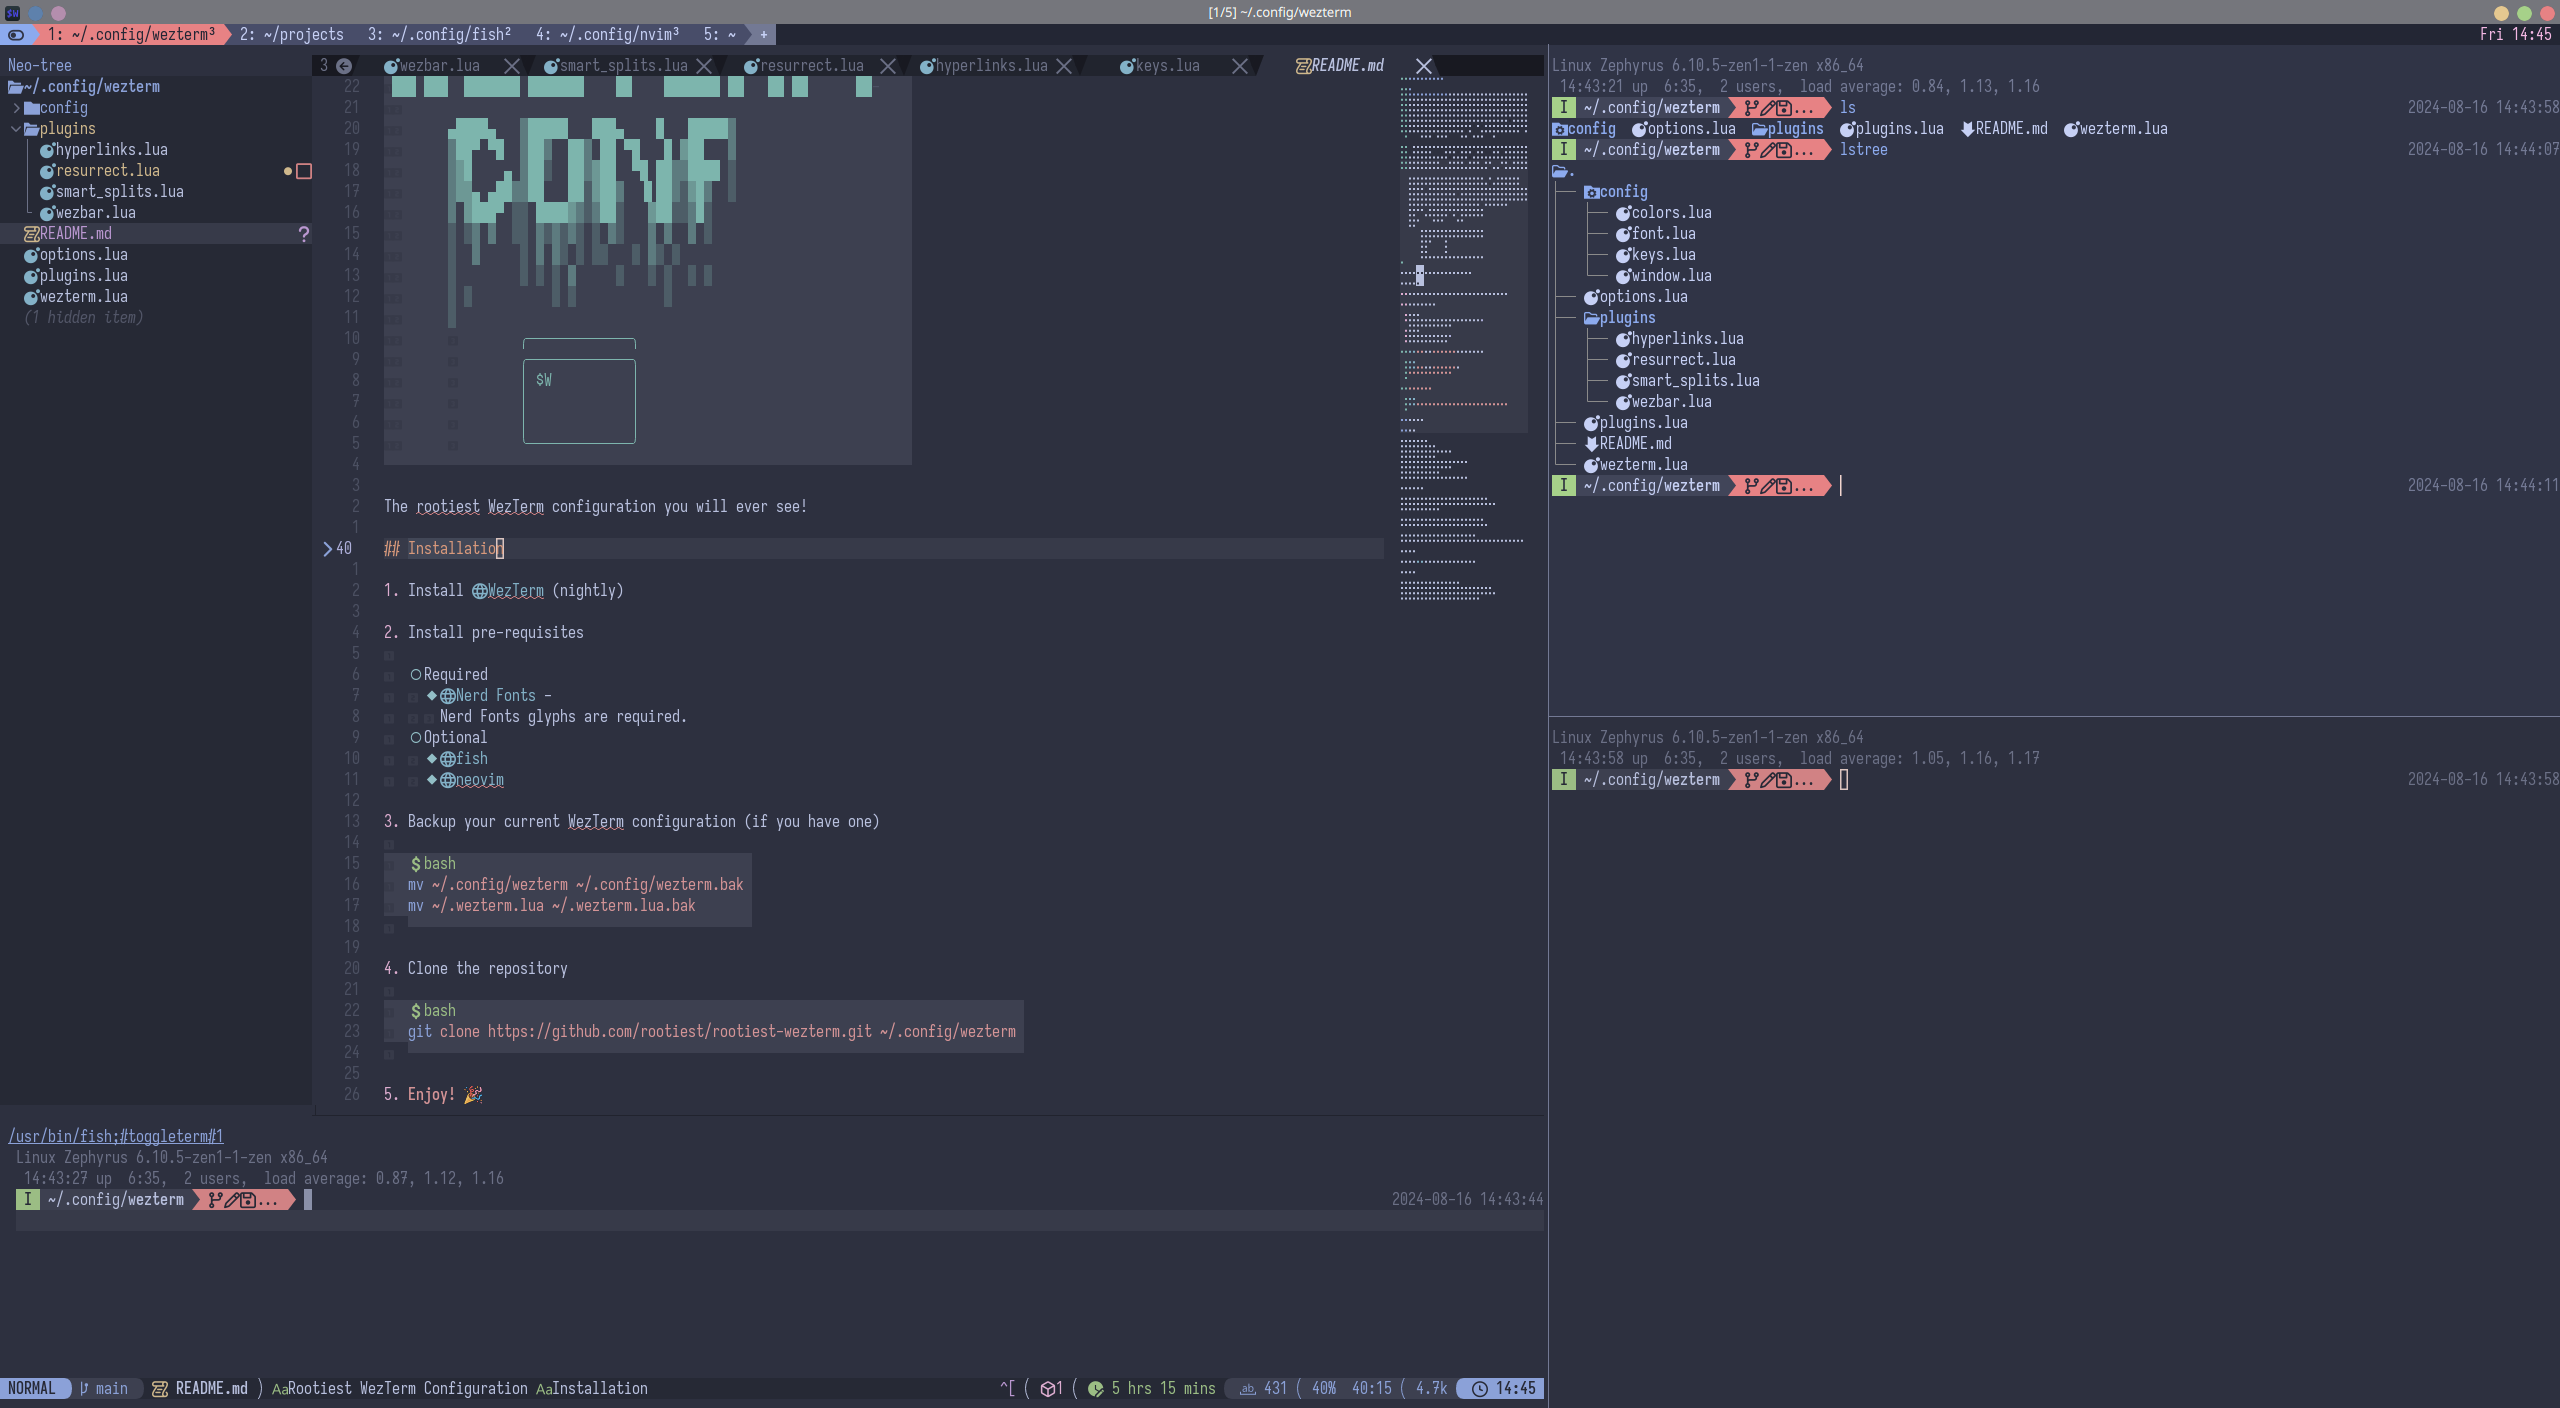Viewport: 2560px width, 1408px height.
Task: Expand the config folder in Neo-tree
Action: (16, 108)
